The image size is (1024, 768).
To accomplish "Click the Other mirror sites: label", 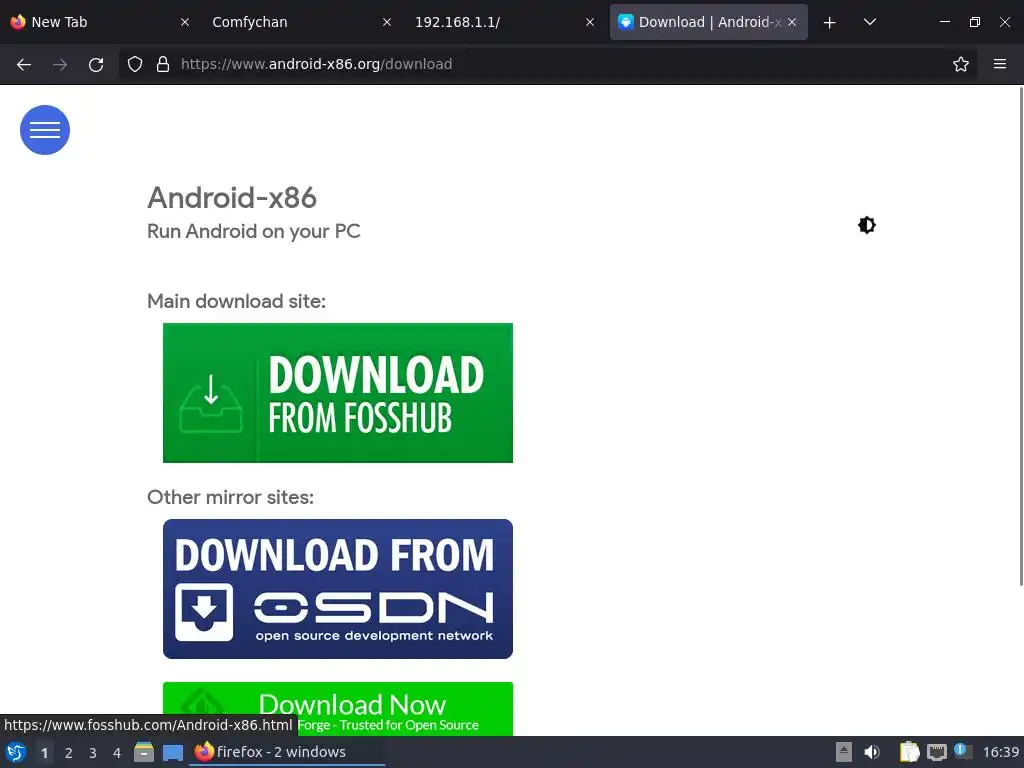I will coord(231,497).
